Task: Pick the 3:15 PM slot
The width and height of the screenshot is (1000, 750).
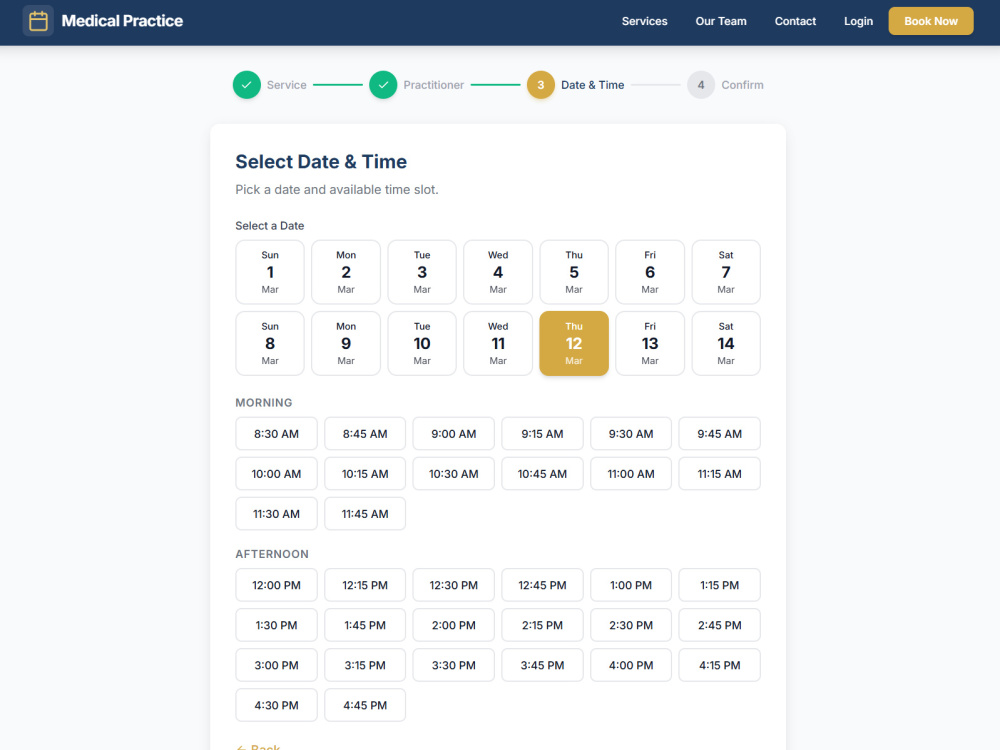Action: [x=365, y=666]
